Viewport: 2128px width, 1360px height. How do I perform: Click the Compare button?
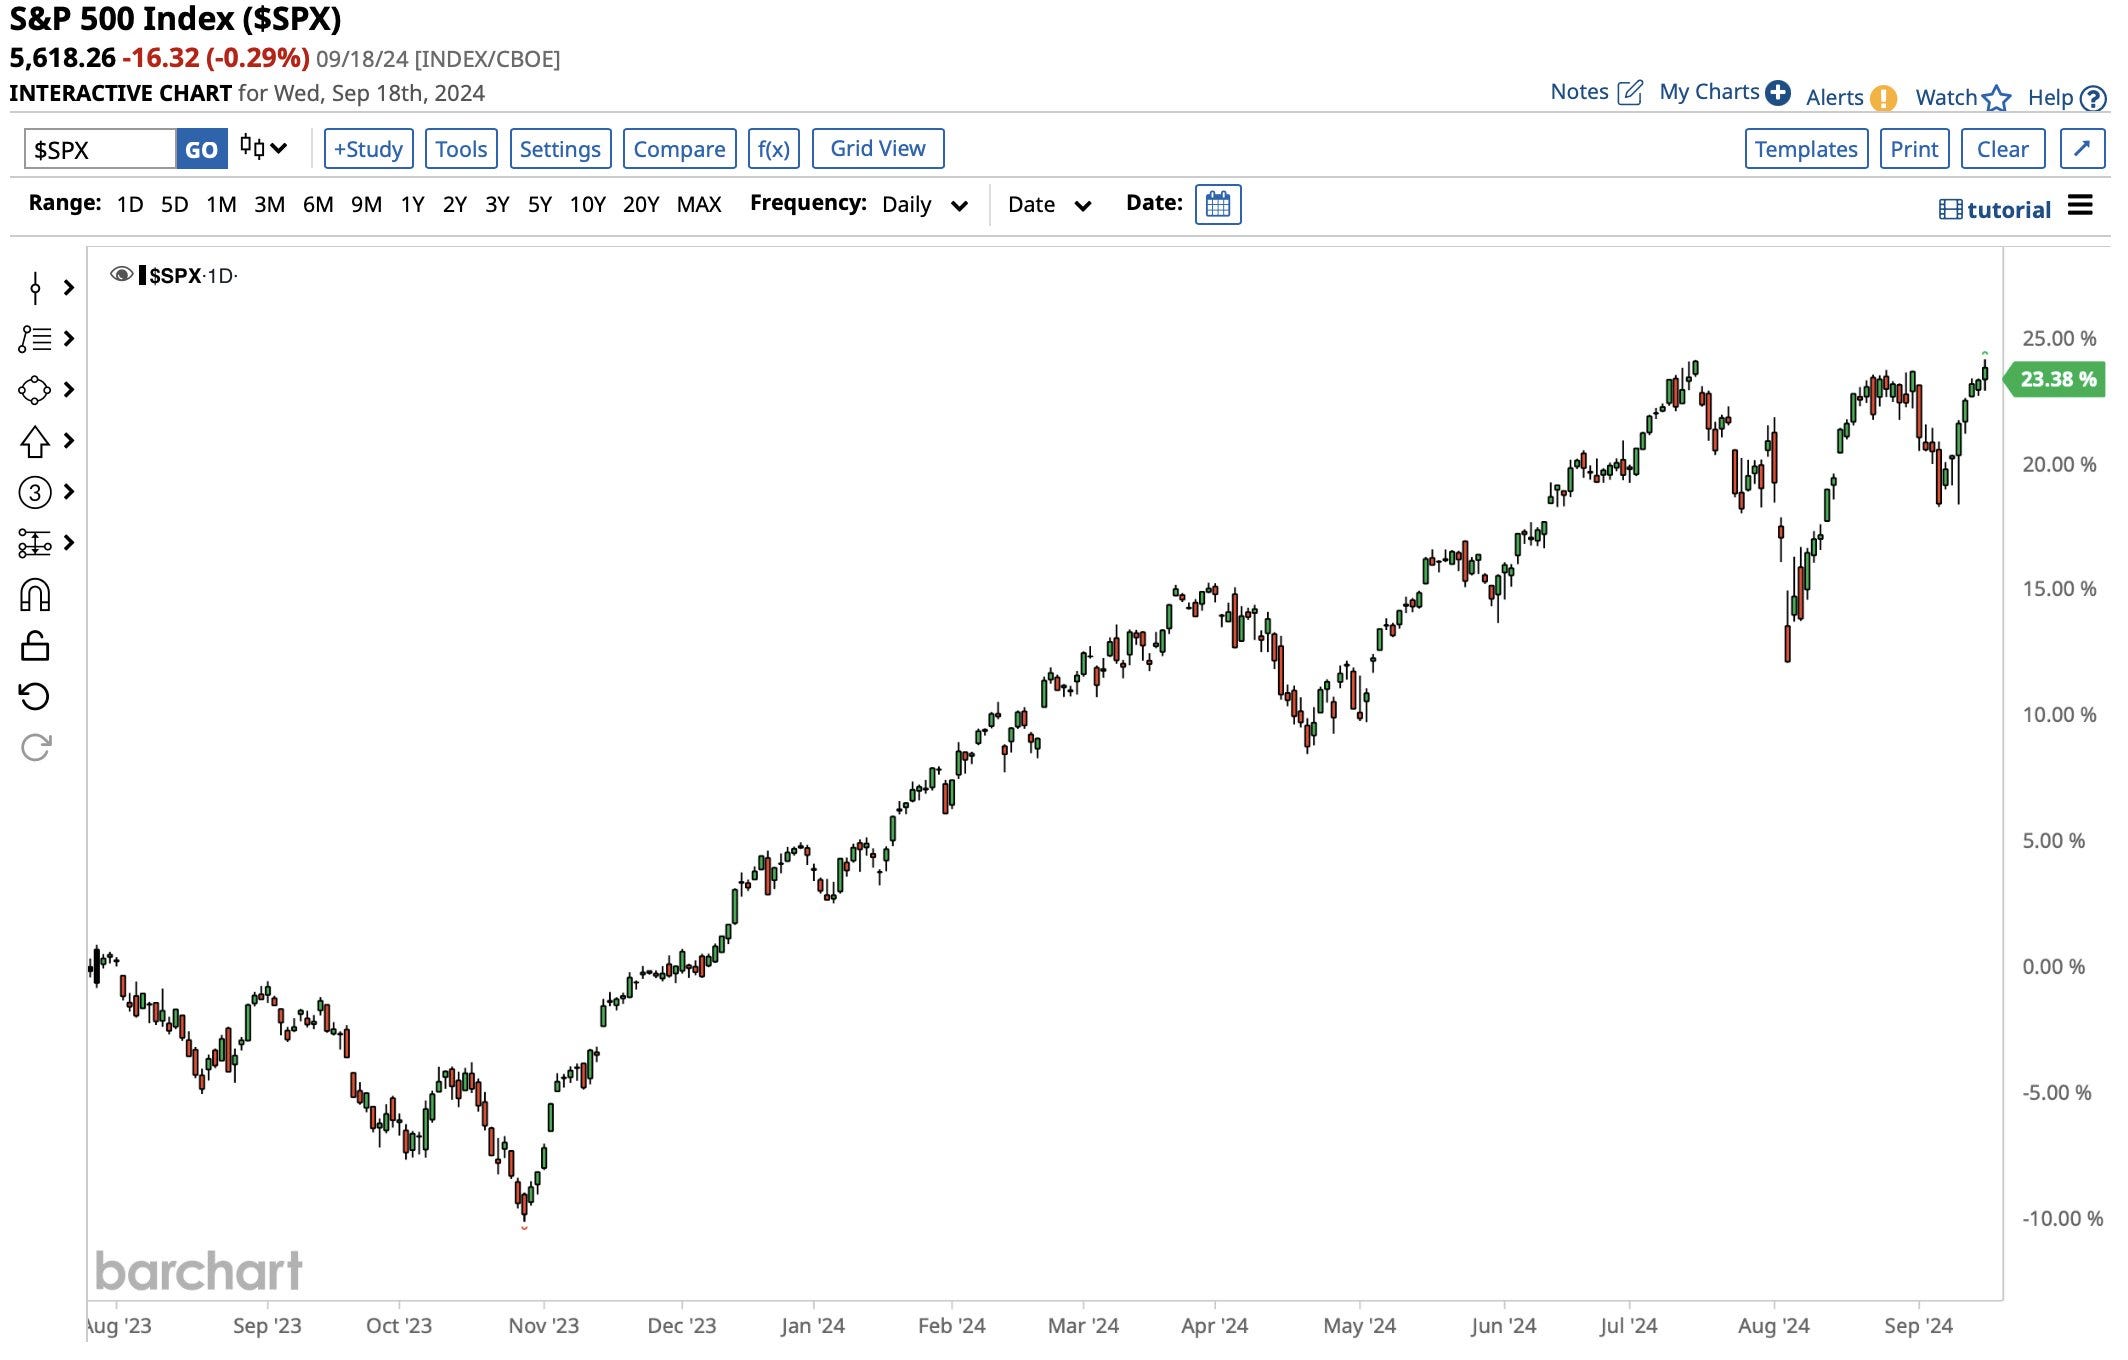[x=680, y=149]
